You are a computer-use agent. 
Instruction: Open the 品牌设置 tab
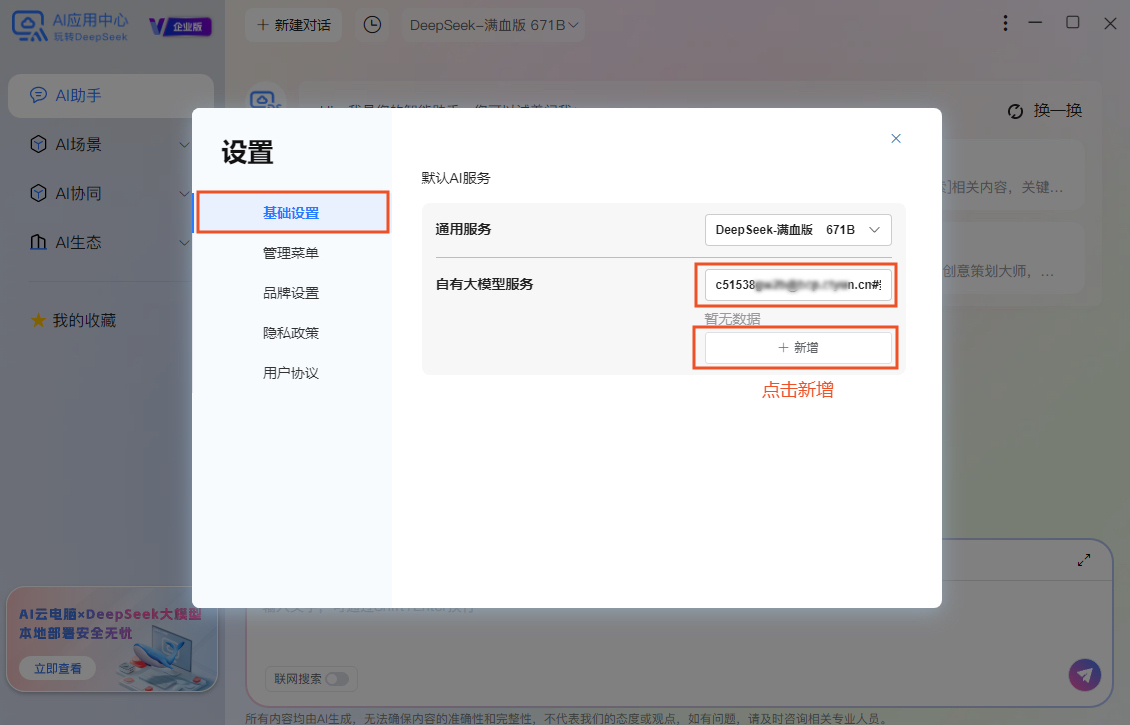[292, 293]
